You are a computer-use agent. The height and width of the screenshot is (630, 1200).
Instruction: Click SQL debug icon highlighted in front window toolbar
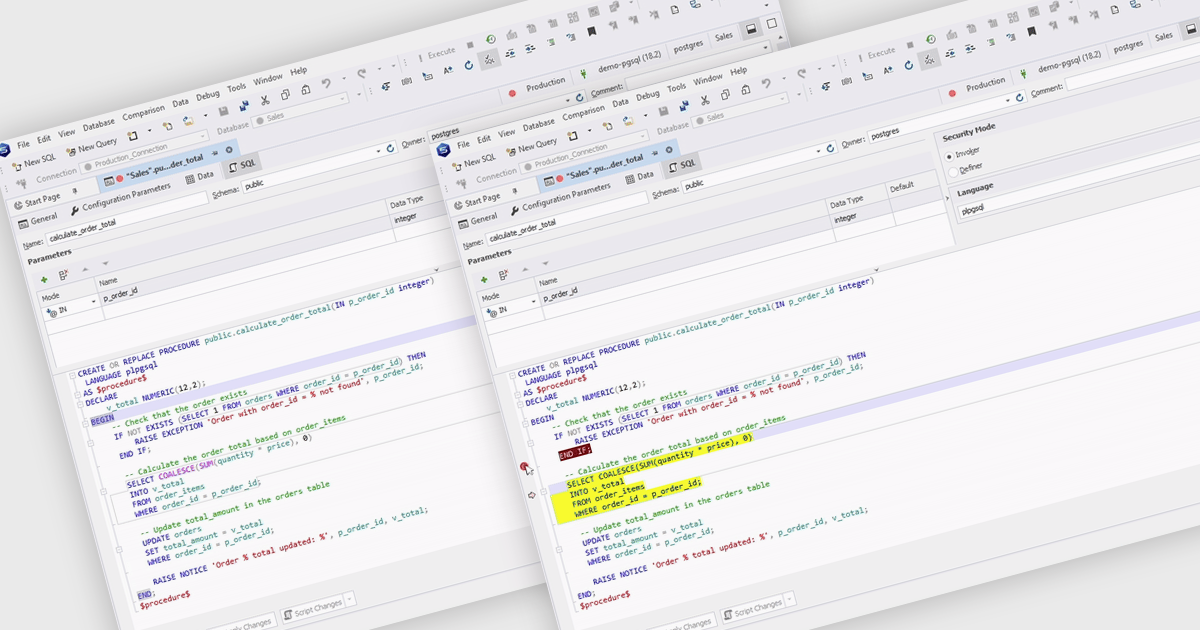(930, 61)
